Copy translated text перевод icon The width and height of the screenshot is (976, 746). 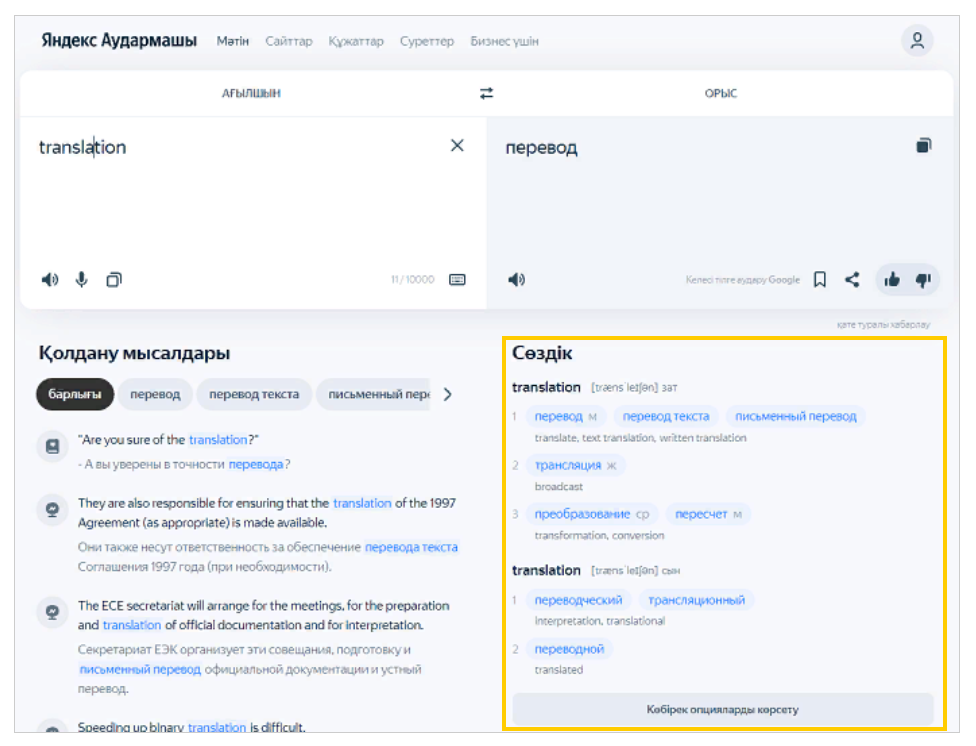(923, 146)
